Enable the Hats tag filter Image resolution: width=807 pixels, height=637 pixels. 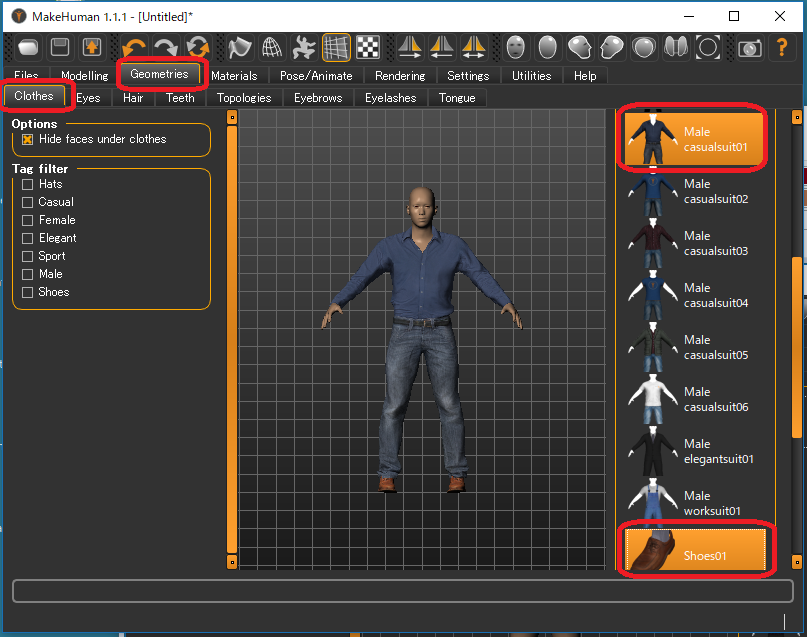coord(28,184)
